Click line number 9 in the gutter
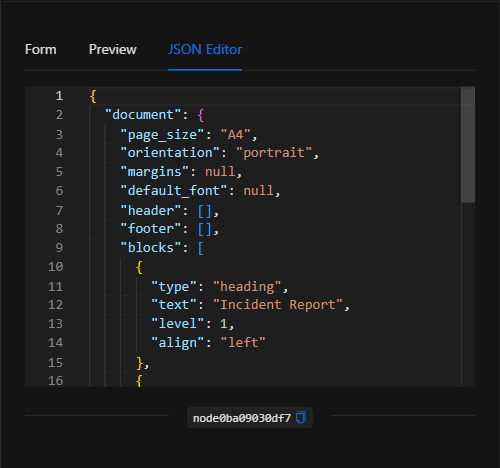The height and width of the screenshot is (468, 500). [x=59, y=248]
